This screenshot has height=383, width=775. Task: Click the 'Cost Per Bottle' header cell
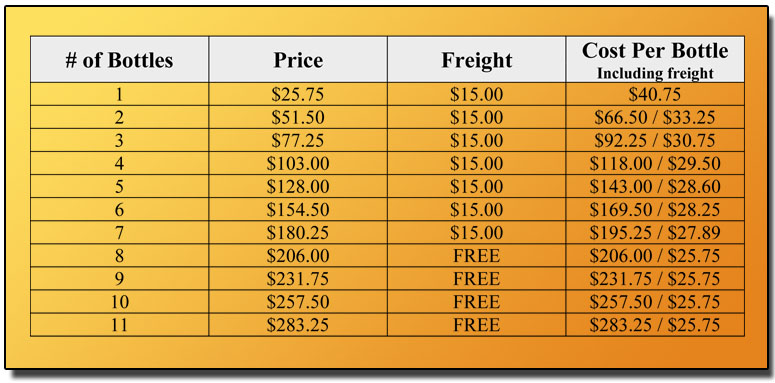[x=655, y=59]
